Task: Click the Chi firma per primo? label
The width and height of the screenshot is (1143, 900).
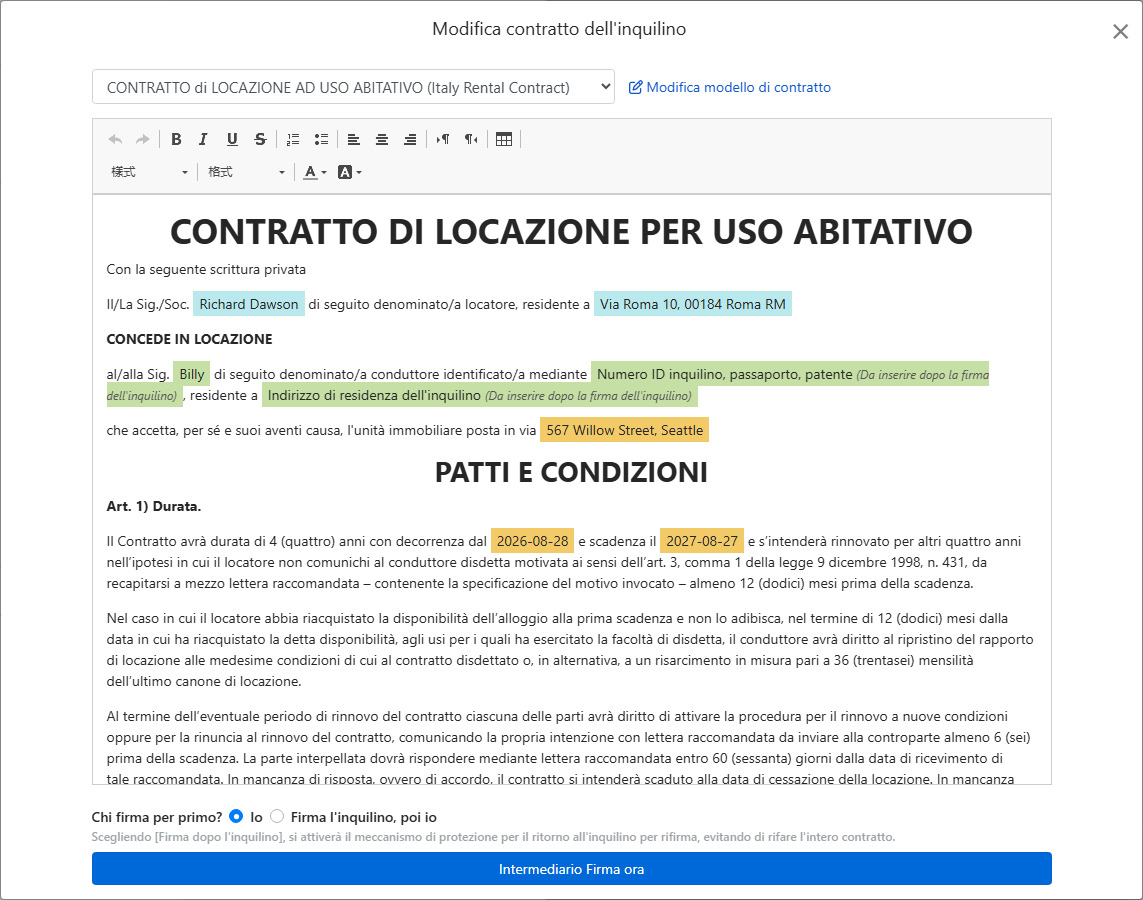Action: click(157, 817)
